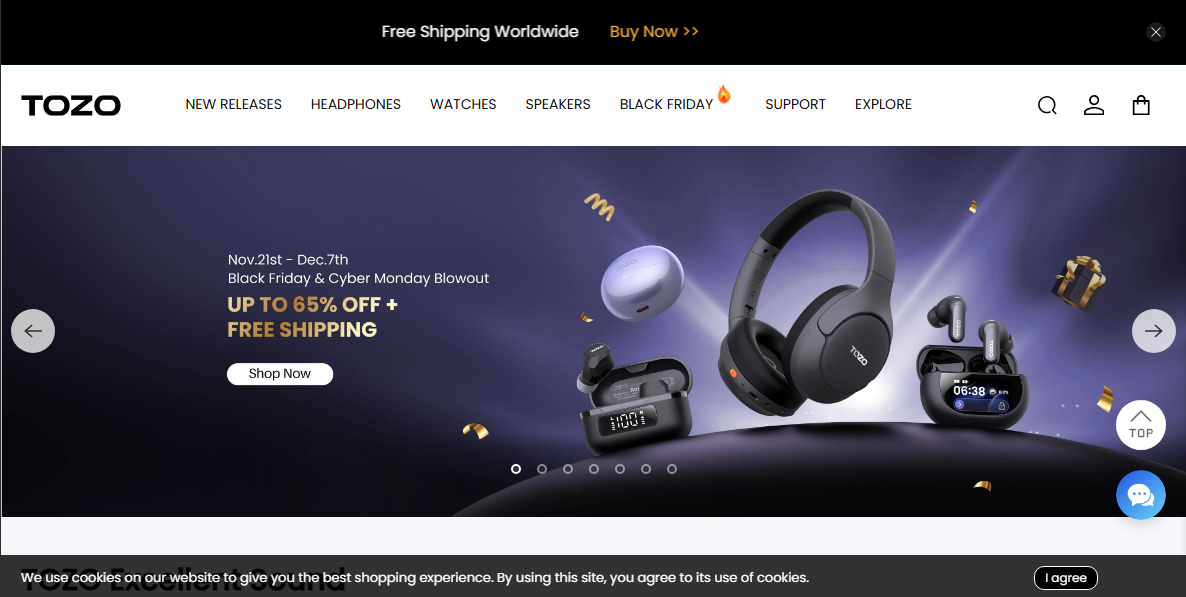Open the shopping bag cart icon

click(1141, 105)
